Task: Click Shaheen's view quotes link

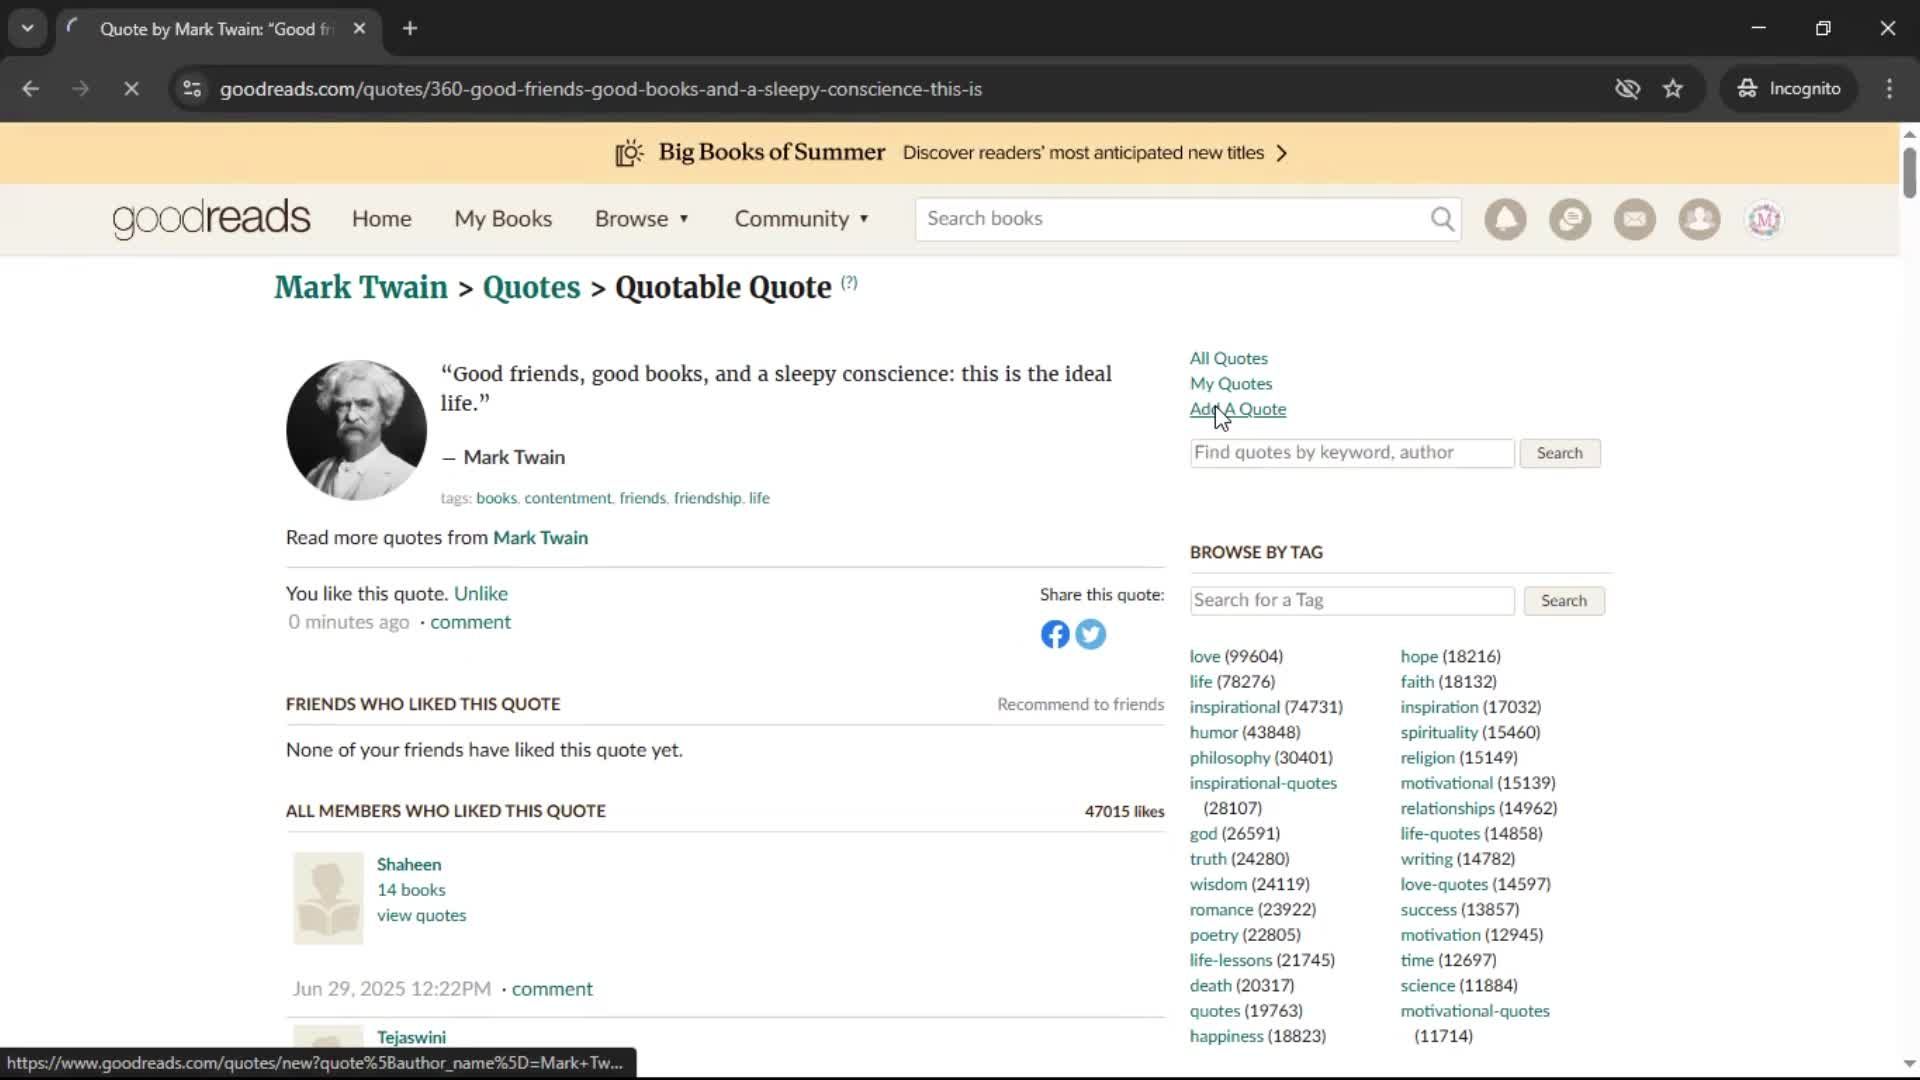Action: (x=421, y=915)
